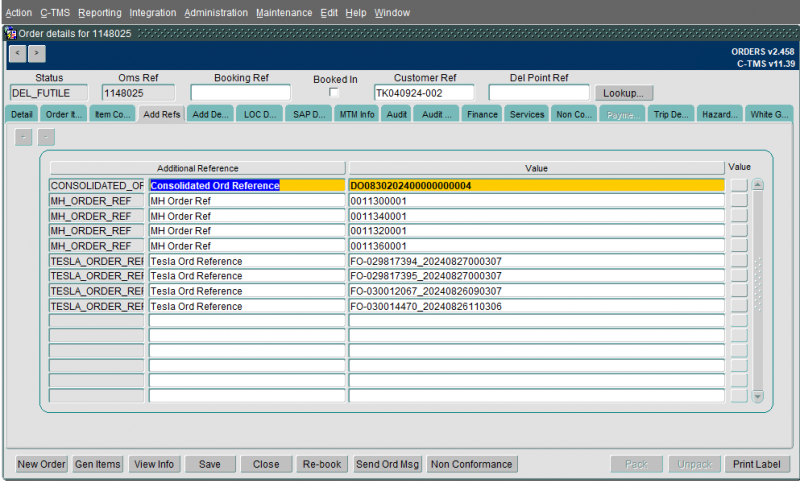Switch to the Trip De... tab
The height and width of the screenshot is (483, 800).
pyautogui.click(x=671, y=114)
